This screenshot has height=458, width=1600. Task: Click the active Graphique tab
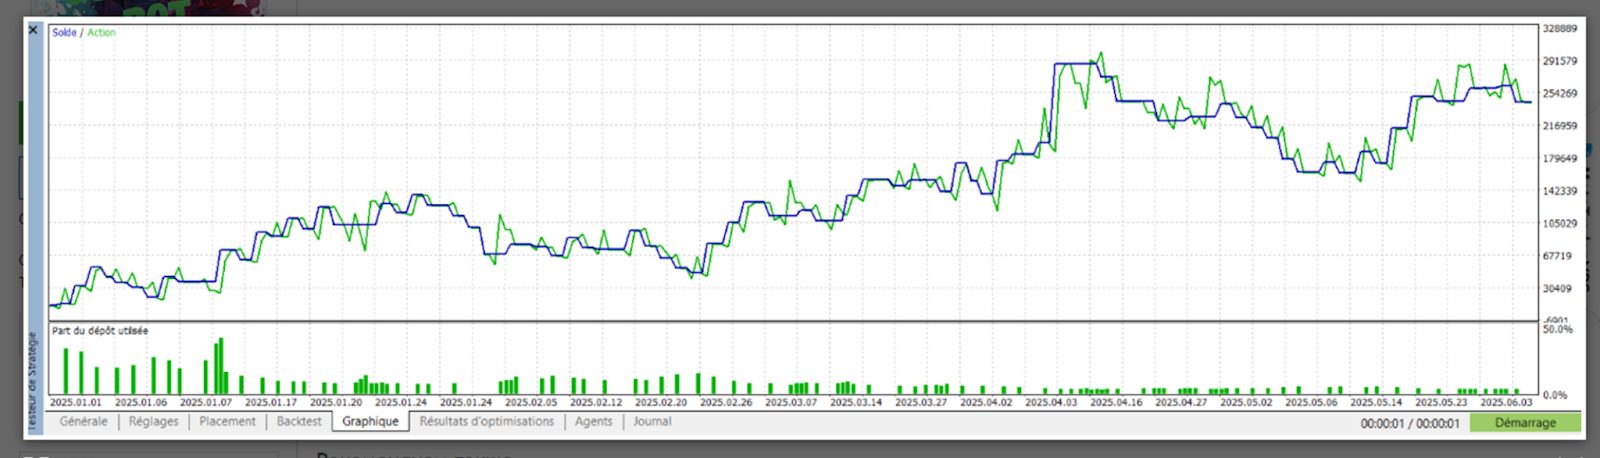coord(370,422)
